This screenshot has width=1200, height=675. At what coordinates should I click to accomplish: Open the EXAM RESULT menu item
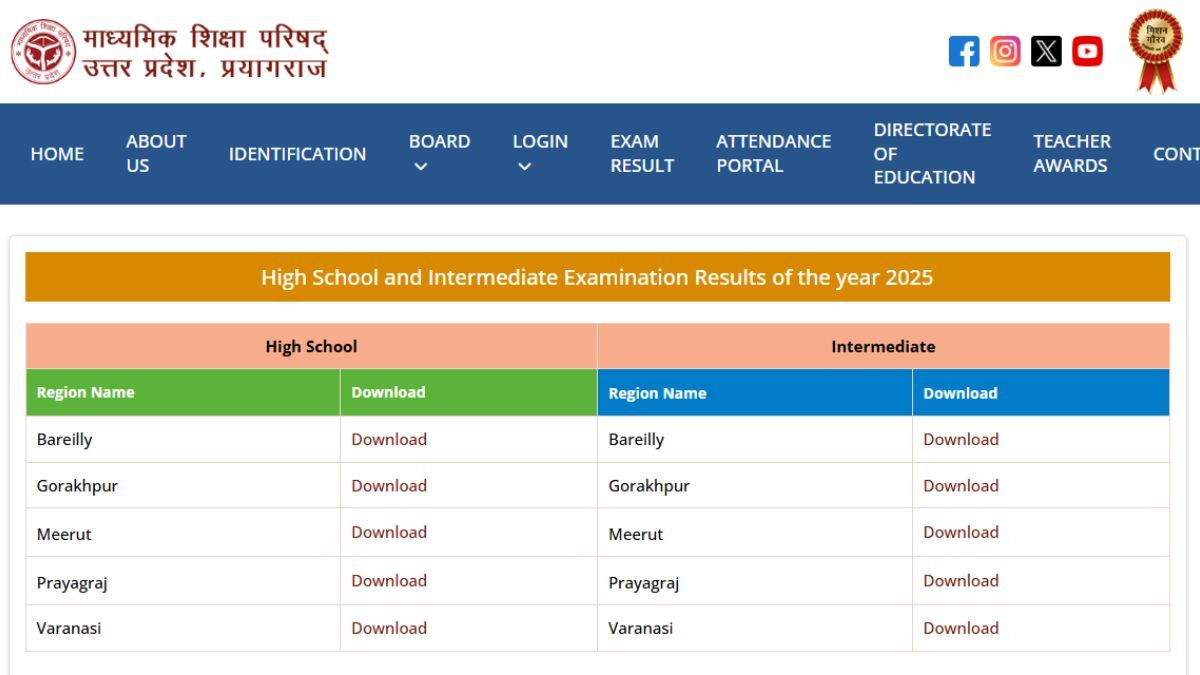641,153
